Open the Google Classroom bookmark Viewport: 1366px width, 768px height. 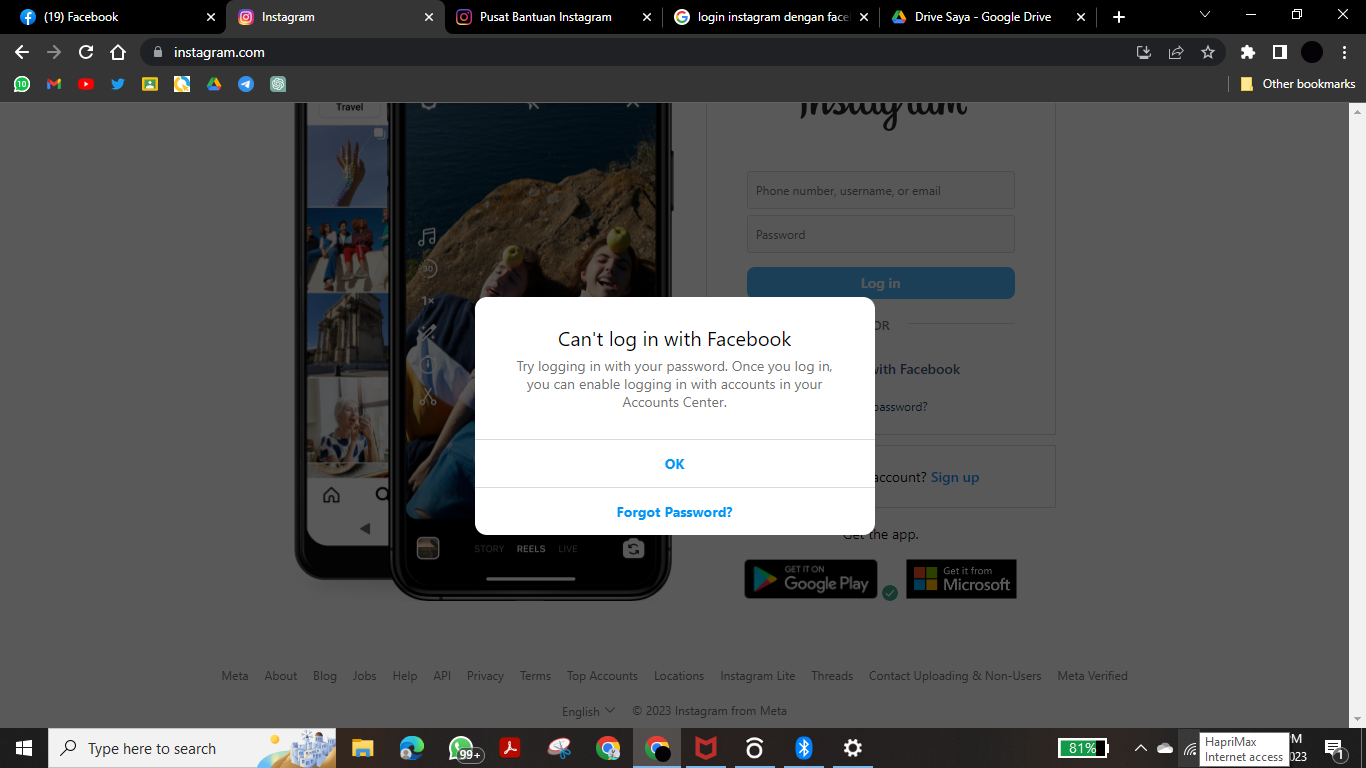[150, 84]
